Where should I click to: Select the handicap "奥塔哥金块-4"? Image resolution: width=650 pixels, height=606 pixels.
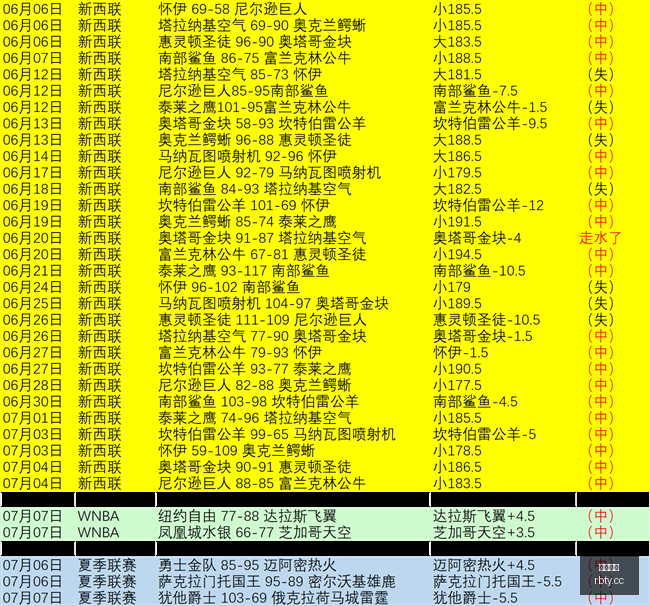tap(477, 238)
